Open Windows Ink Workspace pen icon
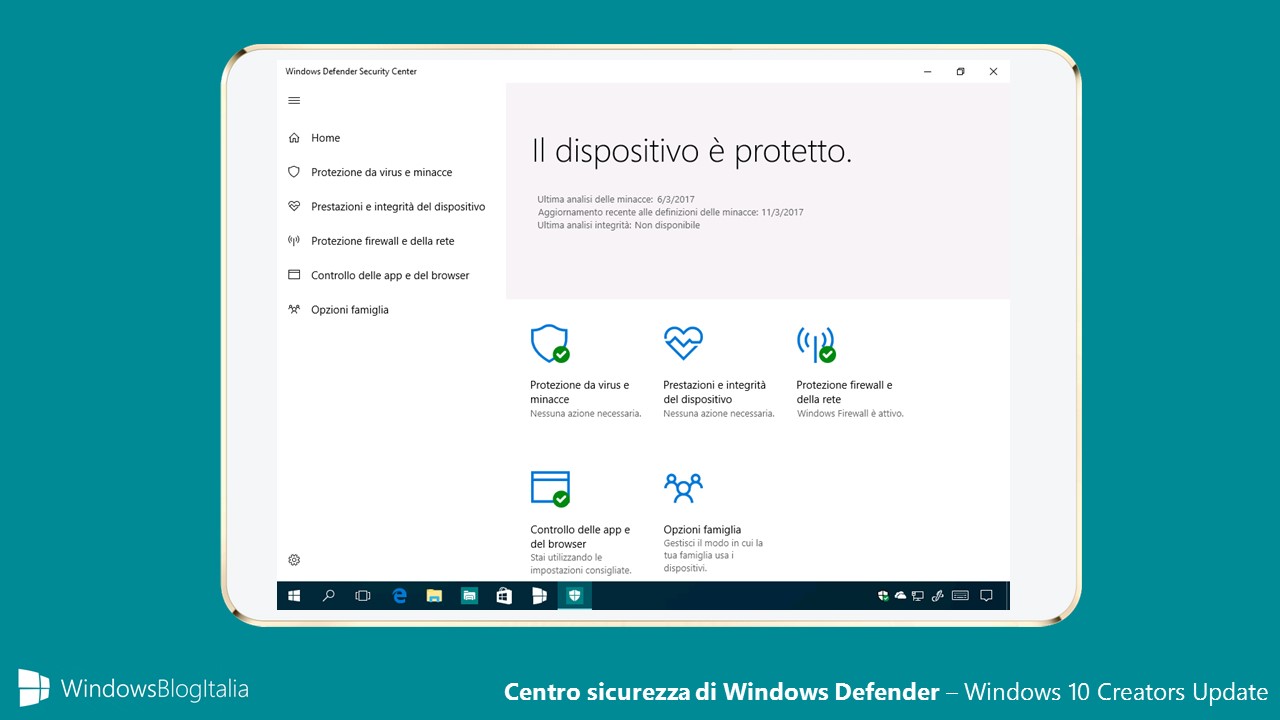Viewport: 1280px width, 720px height. coord(938,596)
